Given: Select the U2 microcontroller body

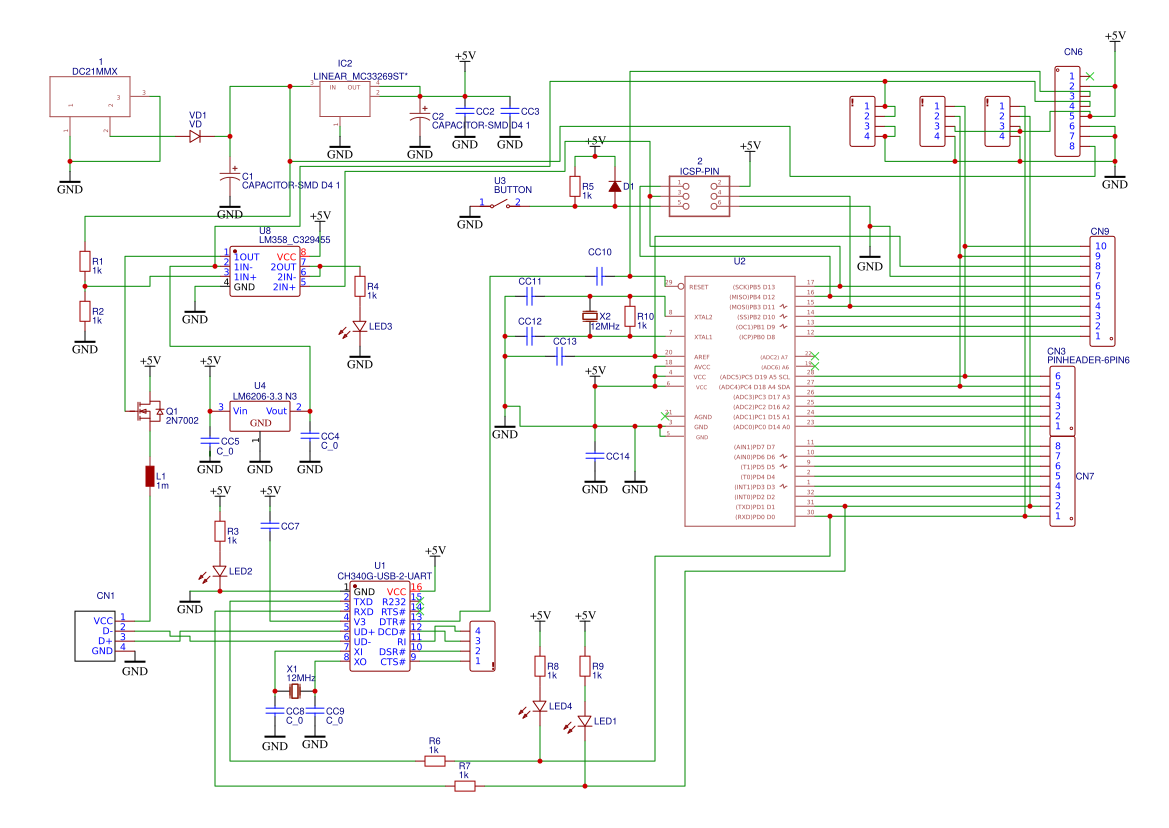Looking at the screenshot, I should click(740, 401).
